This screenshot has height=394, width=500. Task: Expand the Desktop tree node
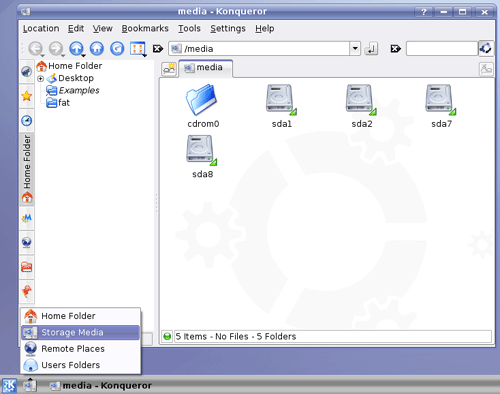coord(40,79)
